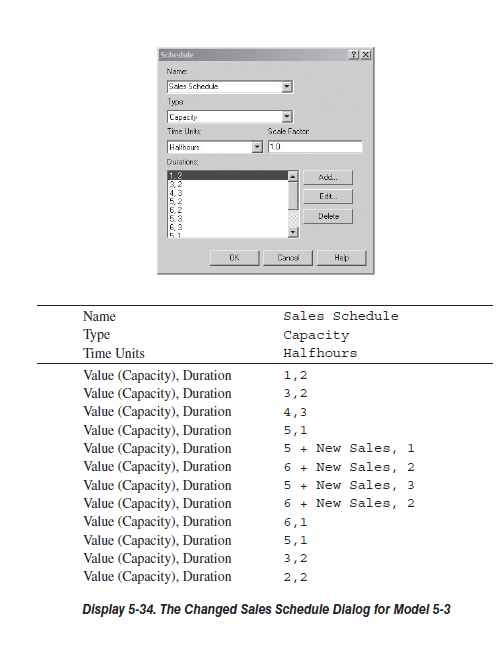Click the Delete button
The image size is (503, 656).
[328, 216]
